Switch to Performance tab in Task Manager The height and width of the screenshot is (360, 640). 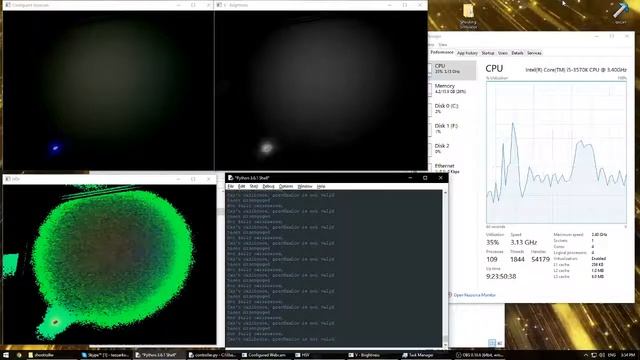pos(442,53)
